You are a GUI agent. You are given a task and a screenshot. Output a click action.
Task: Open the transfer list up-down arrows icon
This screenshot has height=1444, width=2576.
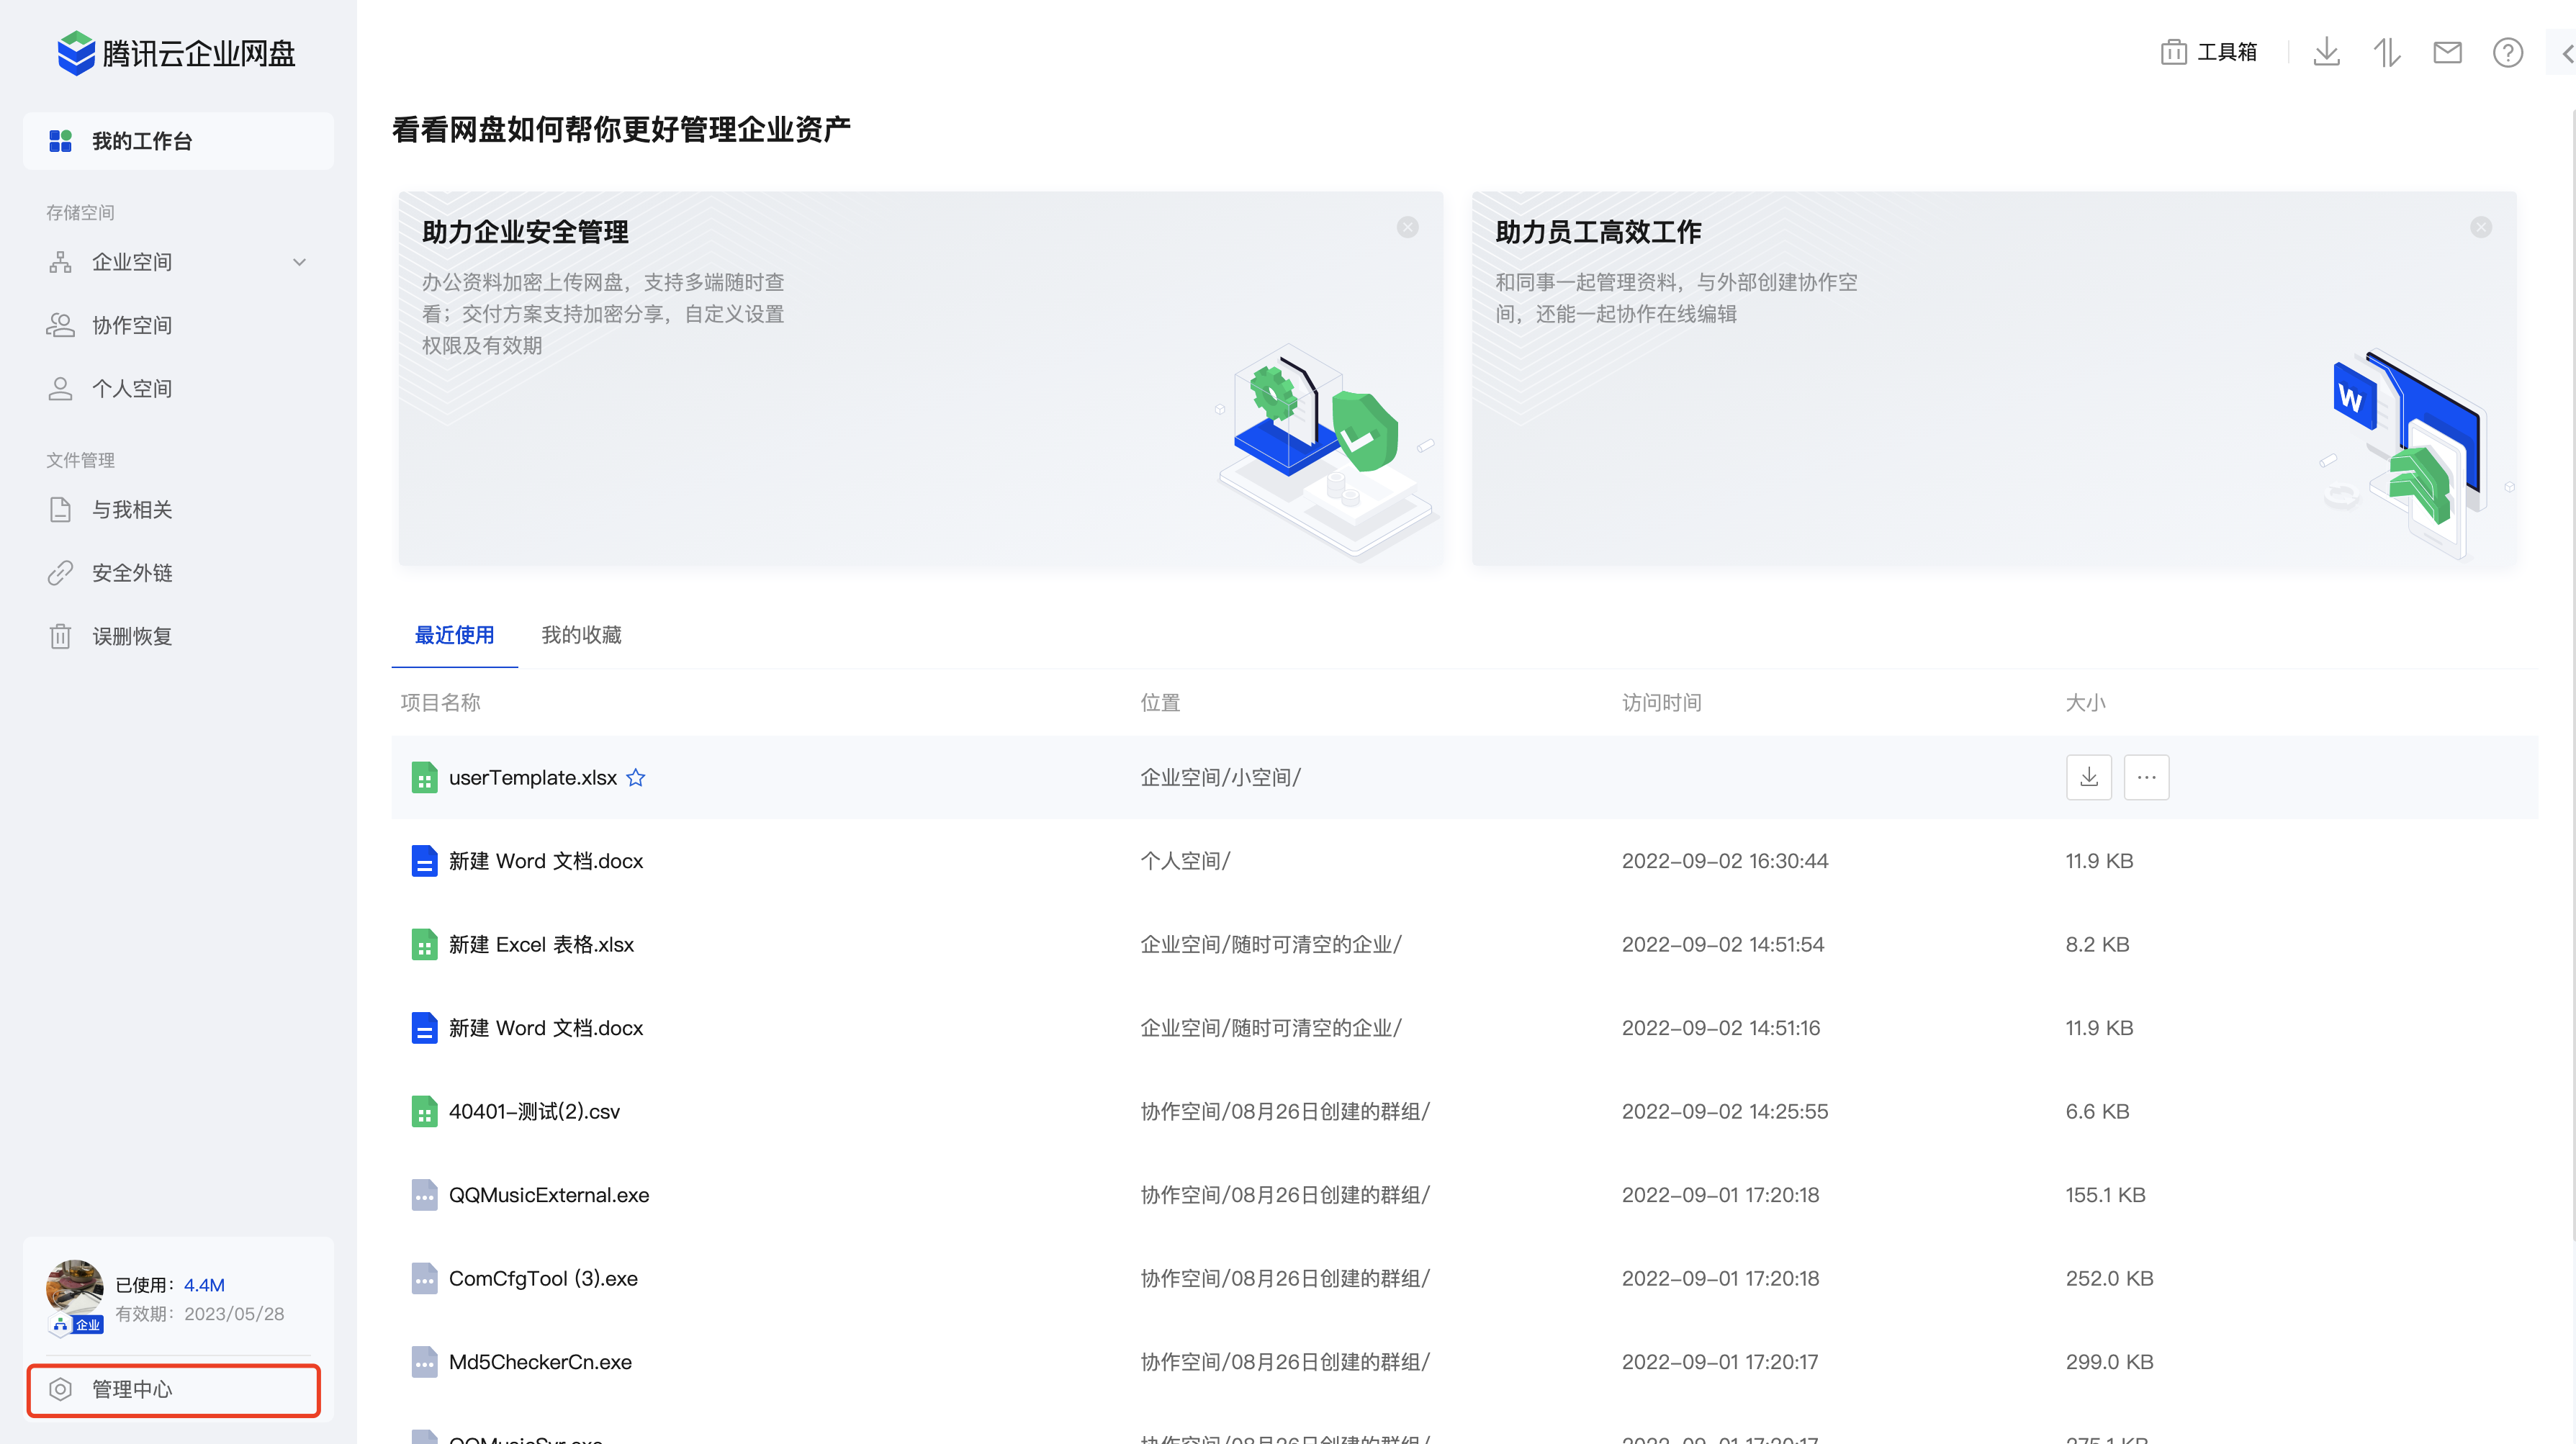pyautogui.click(x=2387, y=52)
